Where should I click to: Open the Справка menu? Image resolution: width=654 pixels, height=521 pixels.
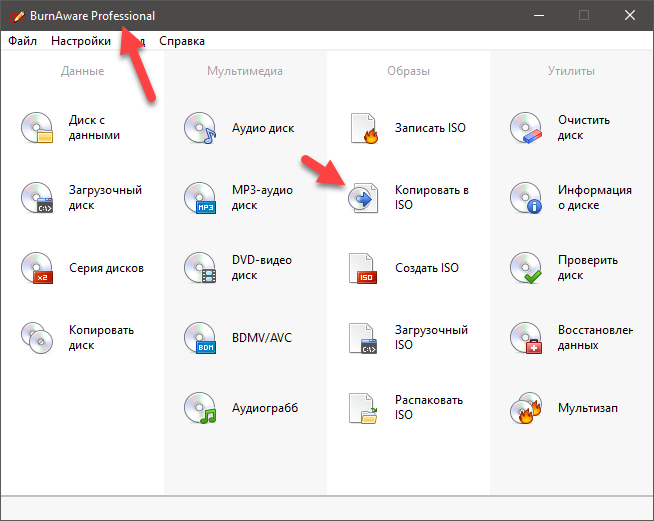click(x=182, y=41)
